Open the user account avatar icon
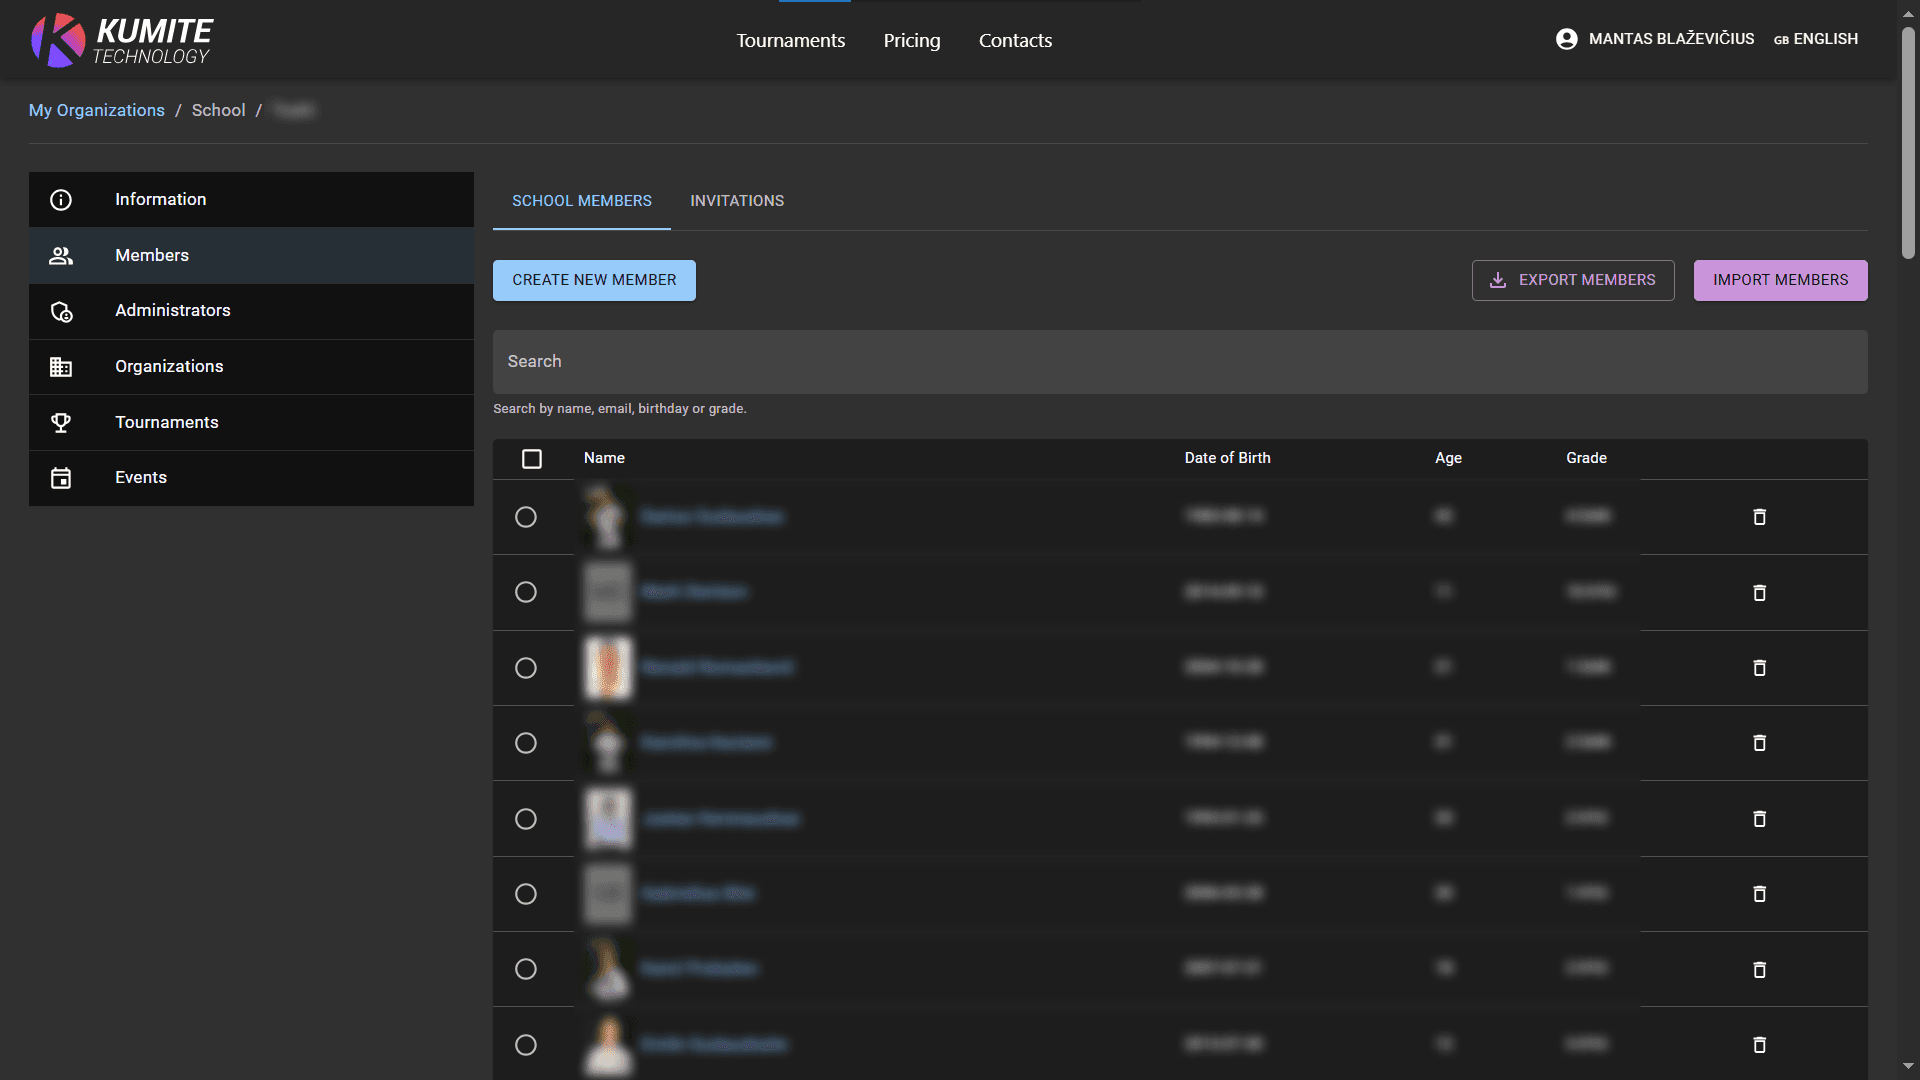Screen dimensions: 1920x1080 point(1565,39)
